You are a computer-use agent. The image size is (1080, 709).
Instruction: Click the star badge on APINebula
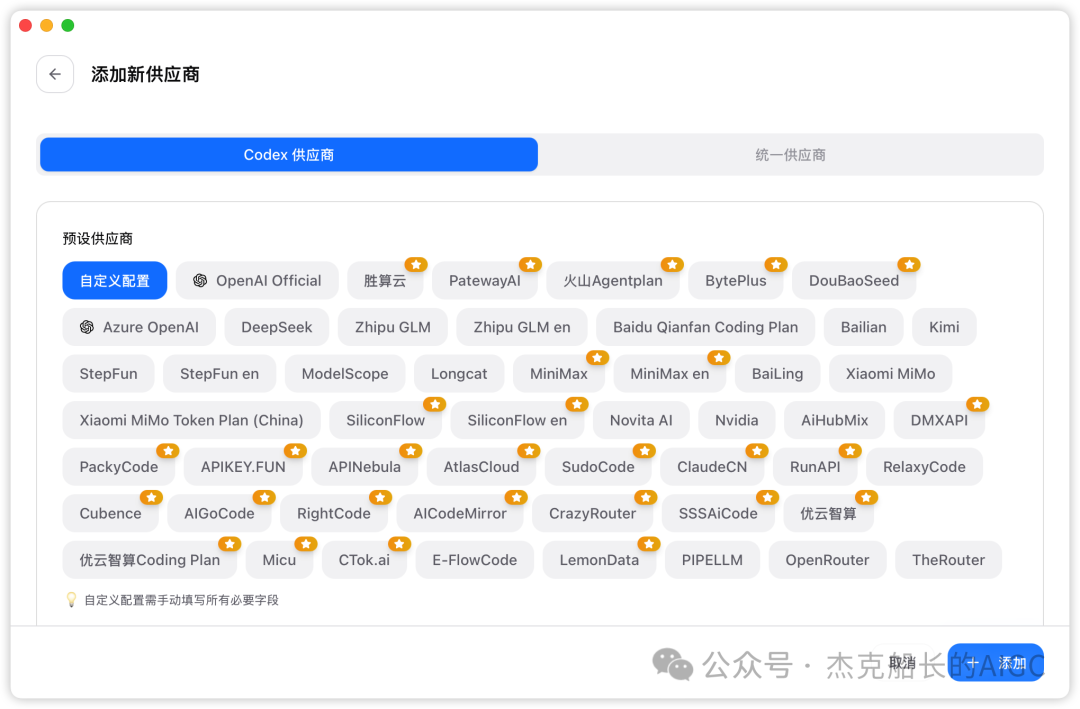click(x=411, y=451)
